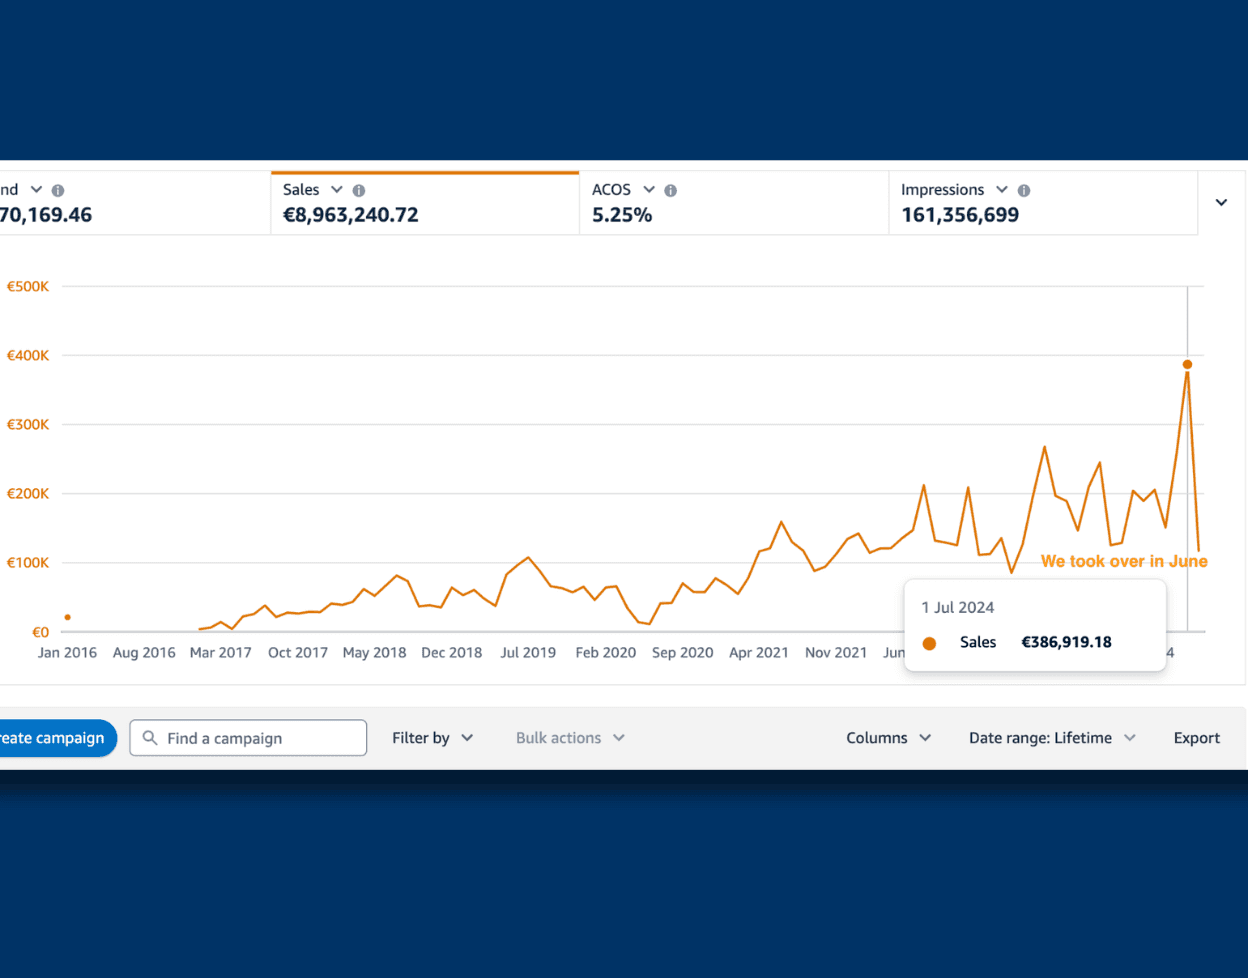Show info tooltip for Sales

[359, 190]
